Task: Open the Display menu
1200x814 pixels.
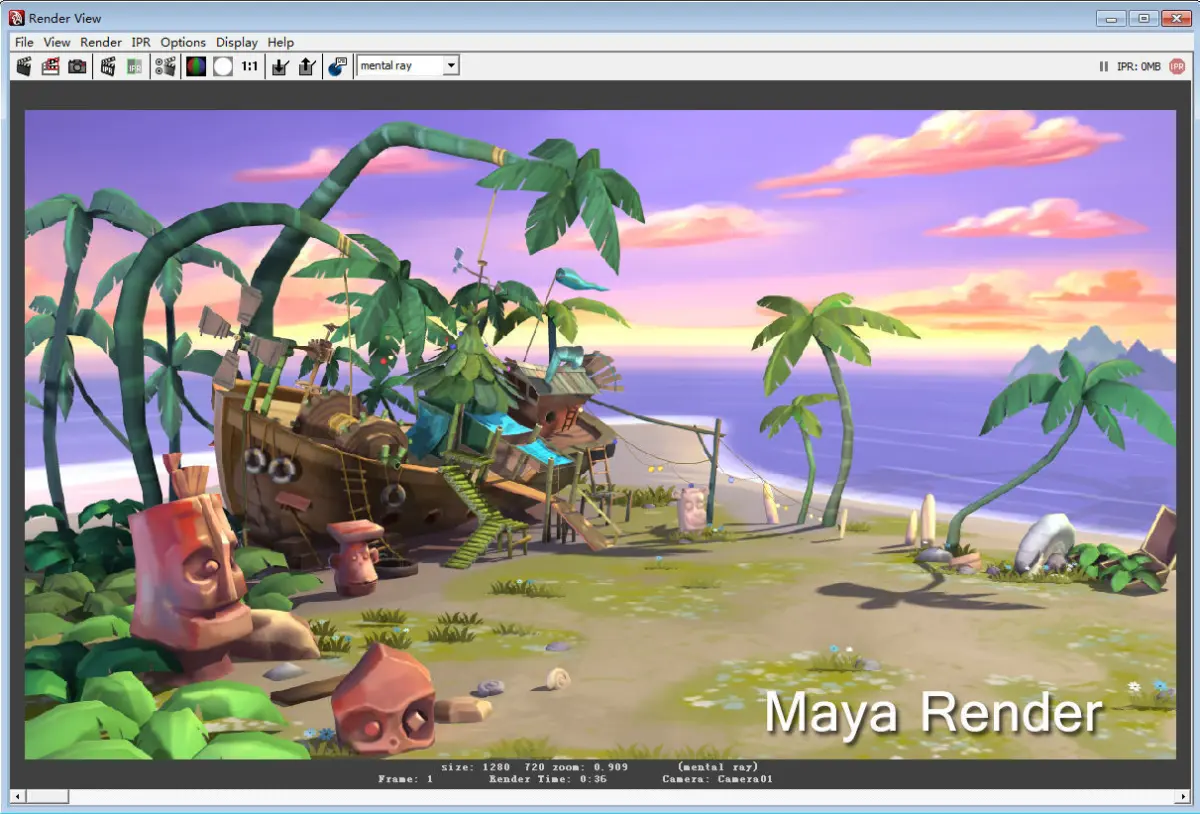Action: [237, 42]
